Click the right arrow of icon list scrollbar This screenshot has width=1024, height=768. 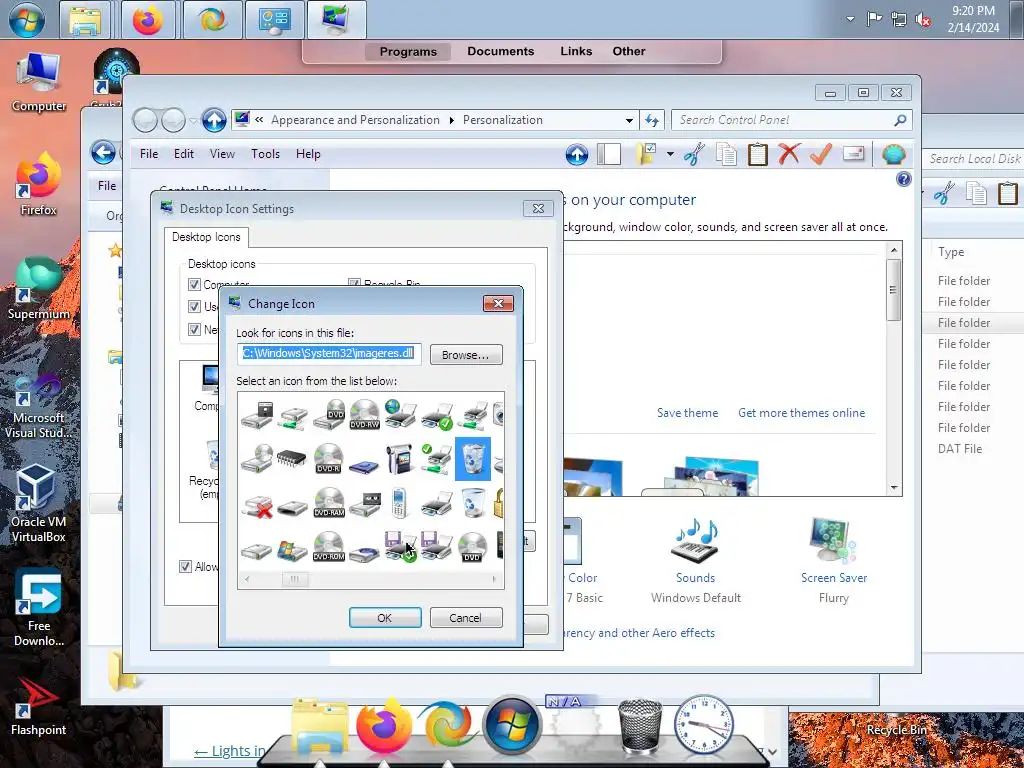[494, 579]
